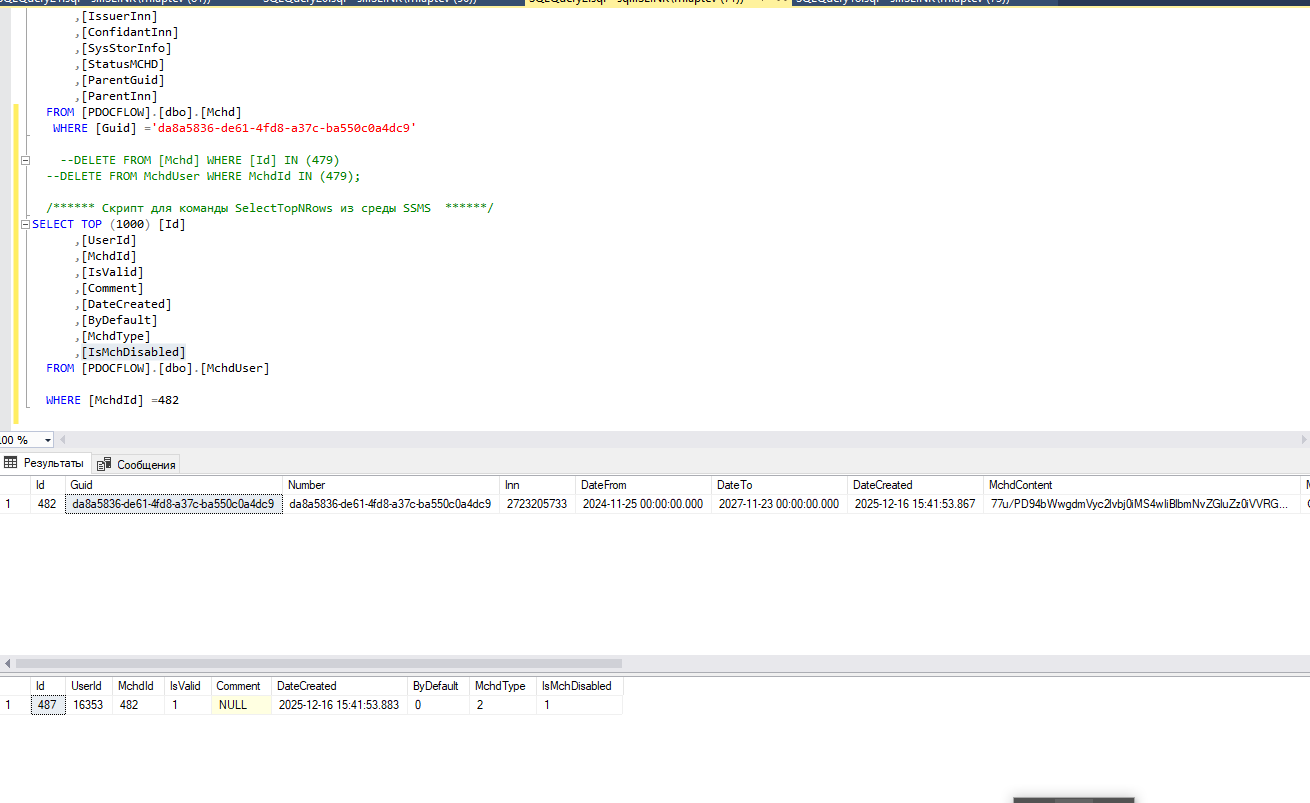Select the ByDefault cell with value 0
This screenshot has width=1310, height=803.
(x=439, y=705)
